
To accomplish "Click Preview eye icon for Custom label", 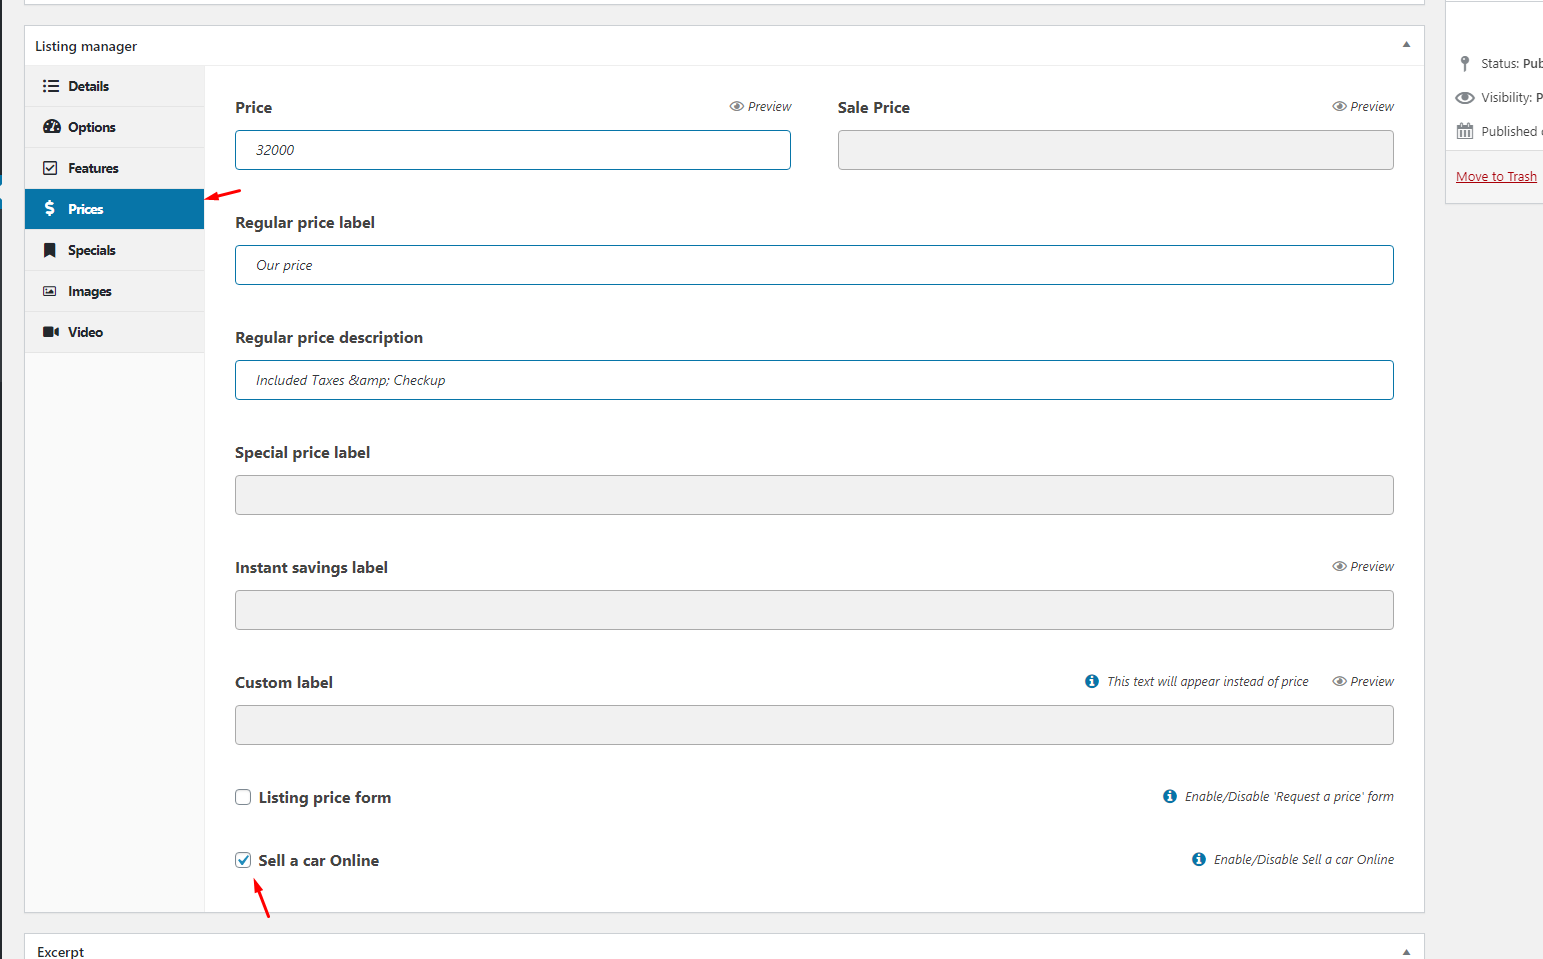I will pyautogui.click(x=1339, y=681).
